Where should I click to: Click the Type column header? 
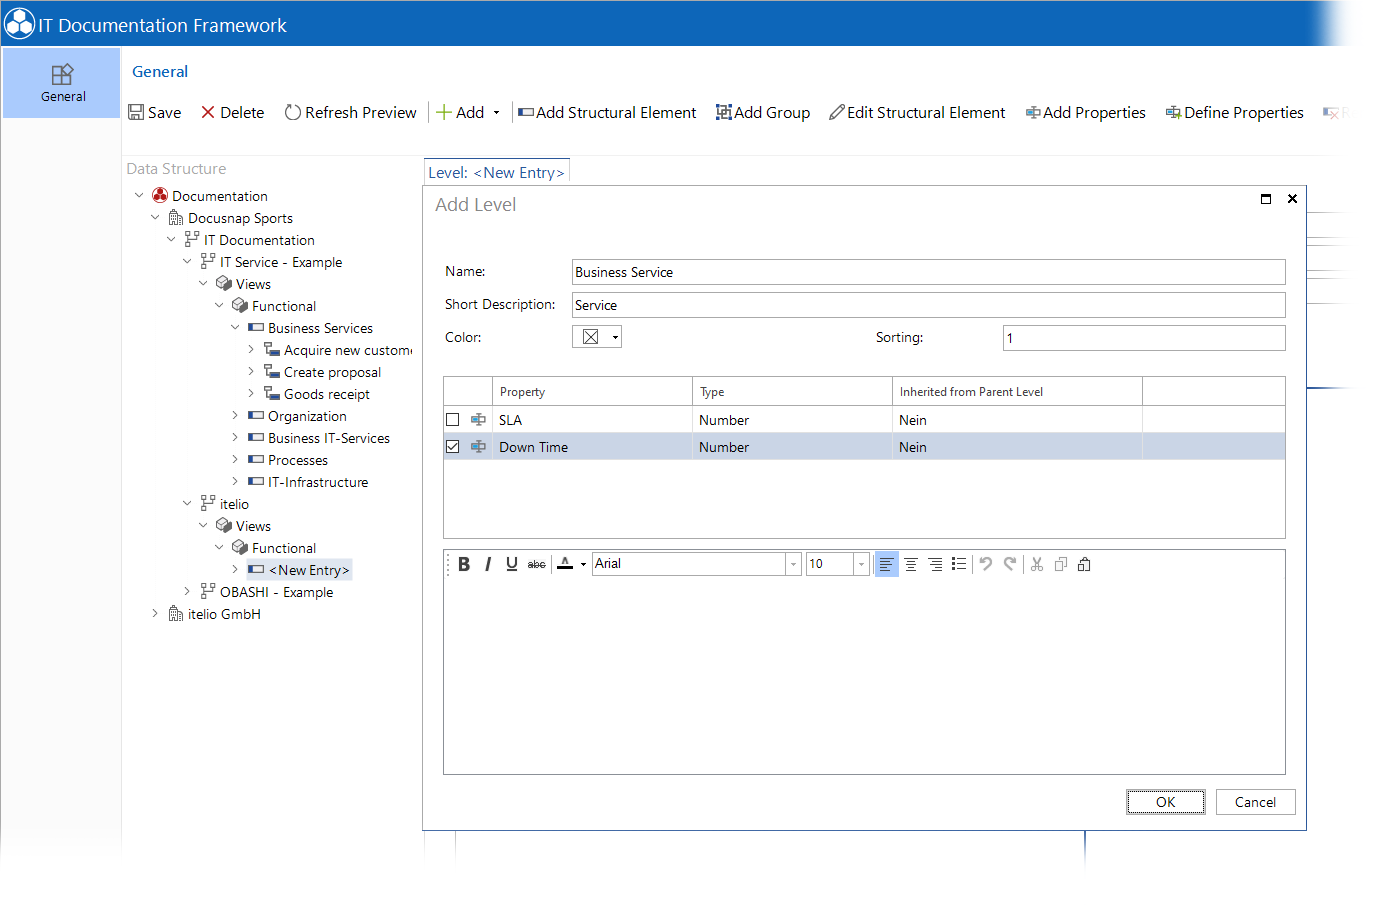792,391
